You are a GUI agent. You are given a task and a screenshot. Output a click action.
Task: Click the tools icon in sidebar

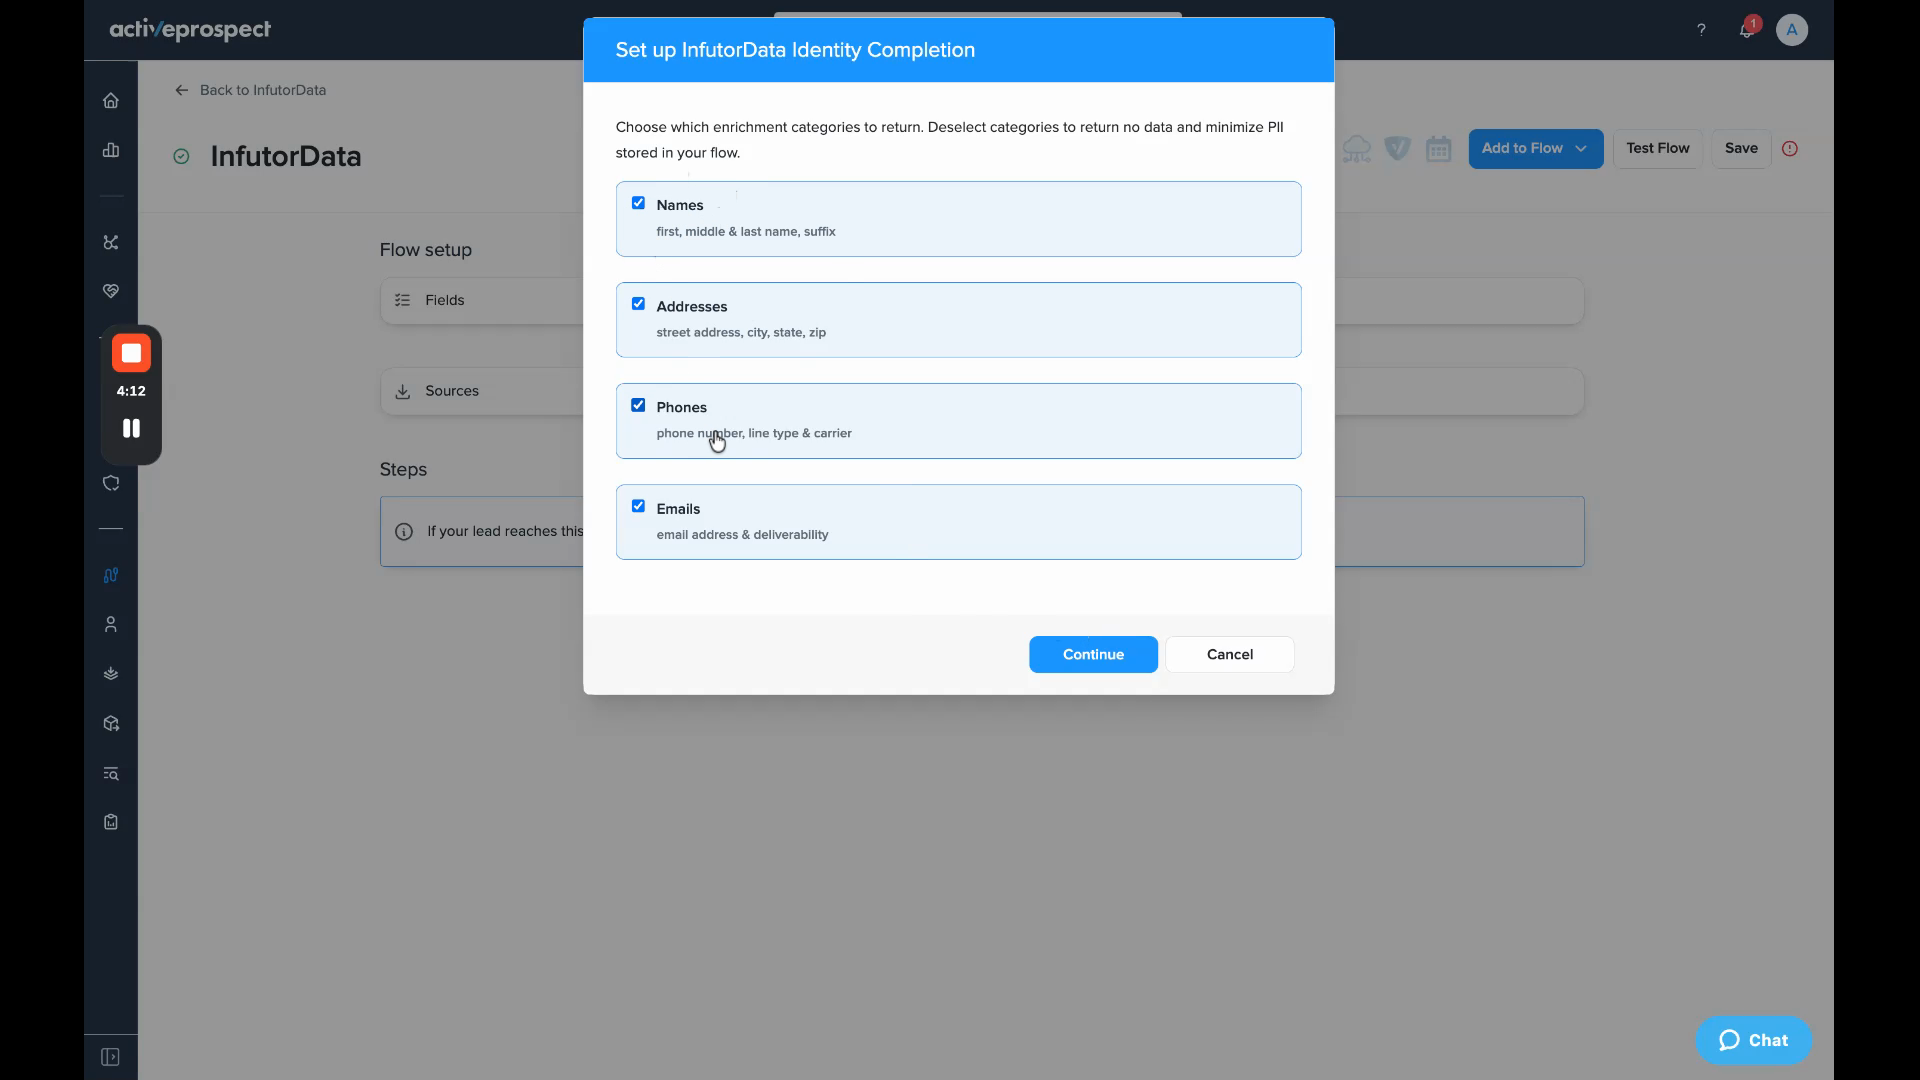111,242
